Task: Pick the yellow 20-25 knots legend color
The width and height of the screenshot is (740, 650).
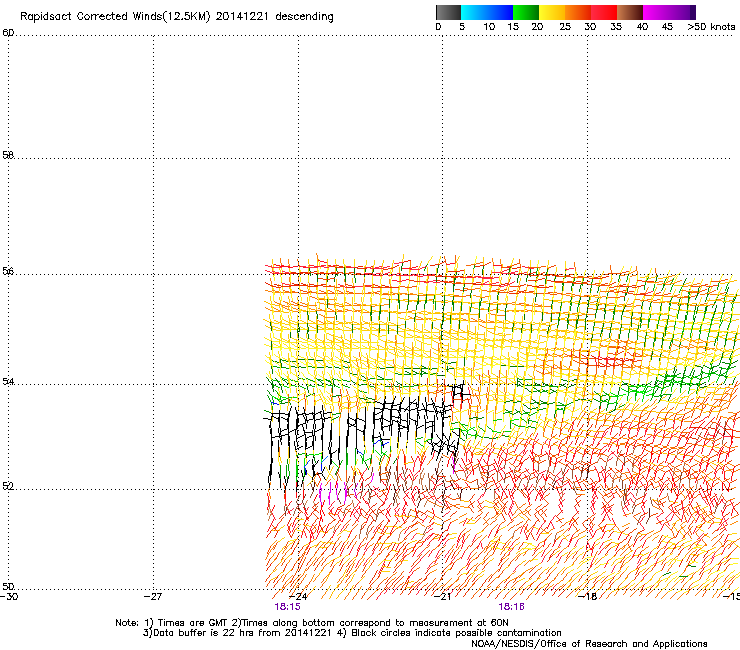Action: pos(552,12)
